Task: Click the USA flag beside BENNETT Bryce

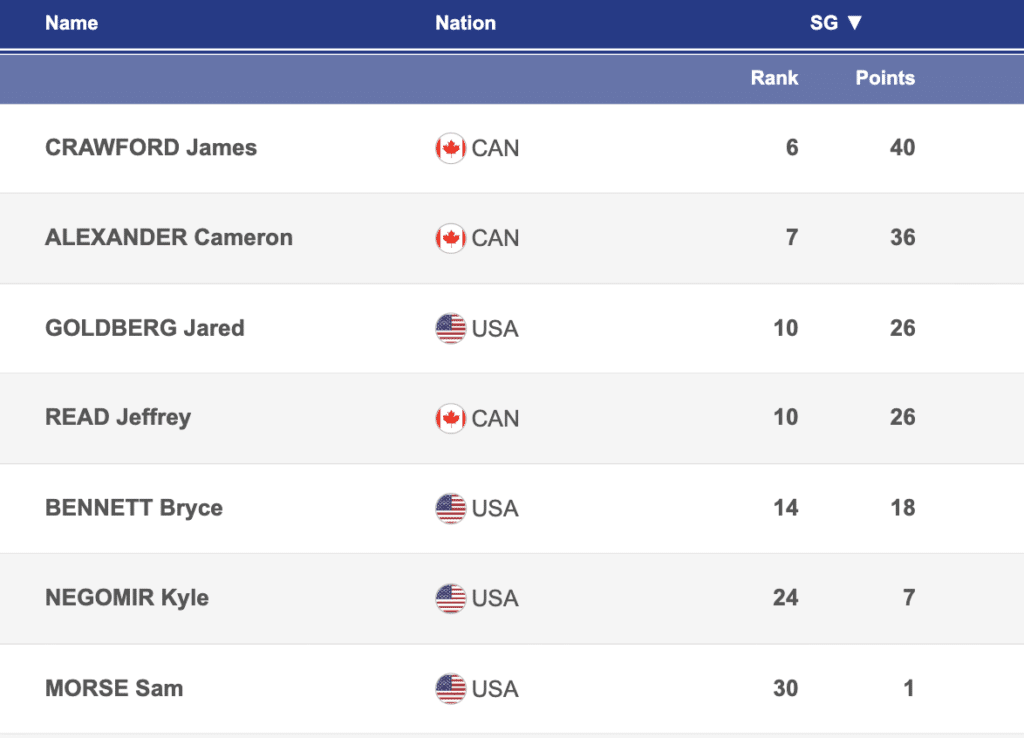Action: [x=451, y=508]
